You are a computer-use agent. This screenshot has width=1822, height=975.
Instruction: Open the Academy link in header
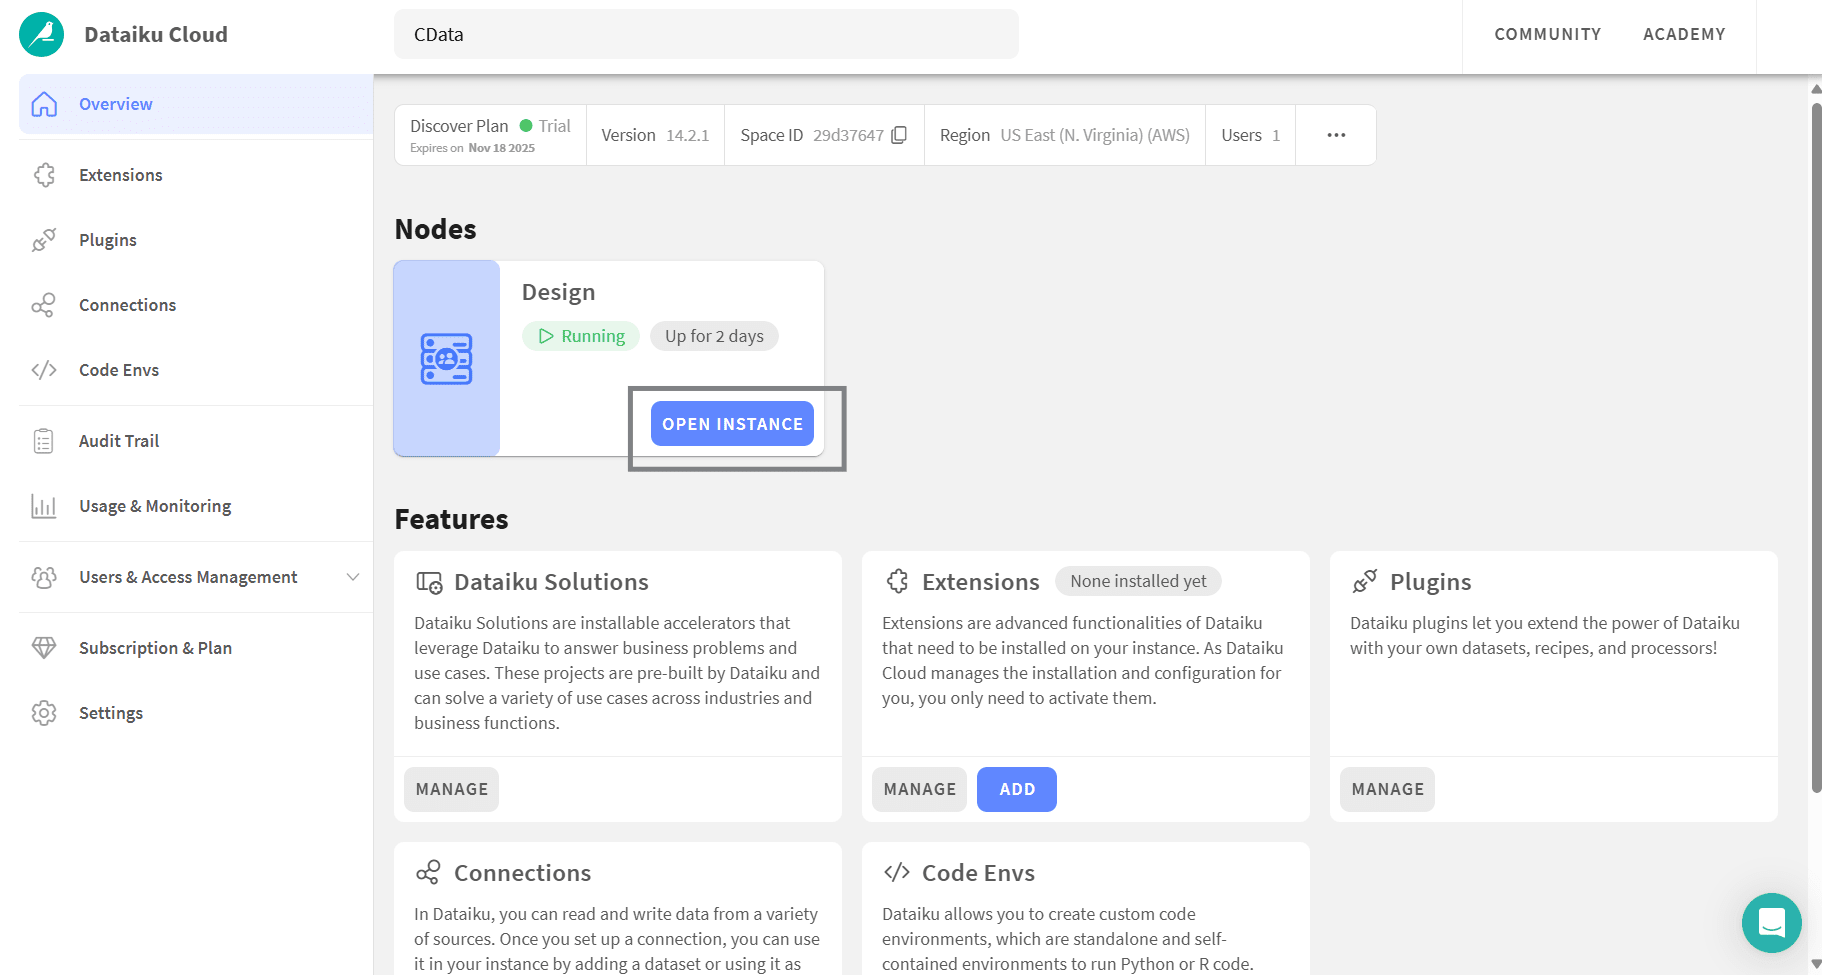pyautogui.click(x=1684, y=34)
